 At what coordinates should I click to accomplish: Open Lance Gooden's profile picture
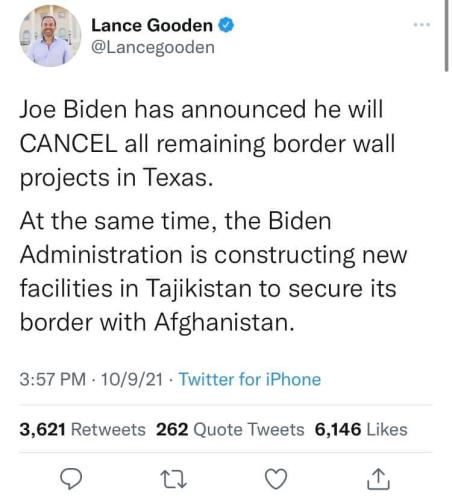[50, 36]
